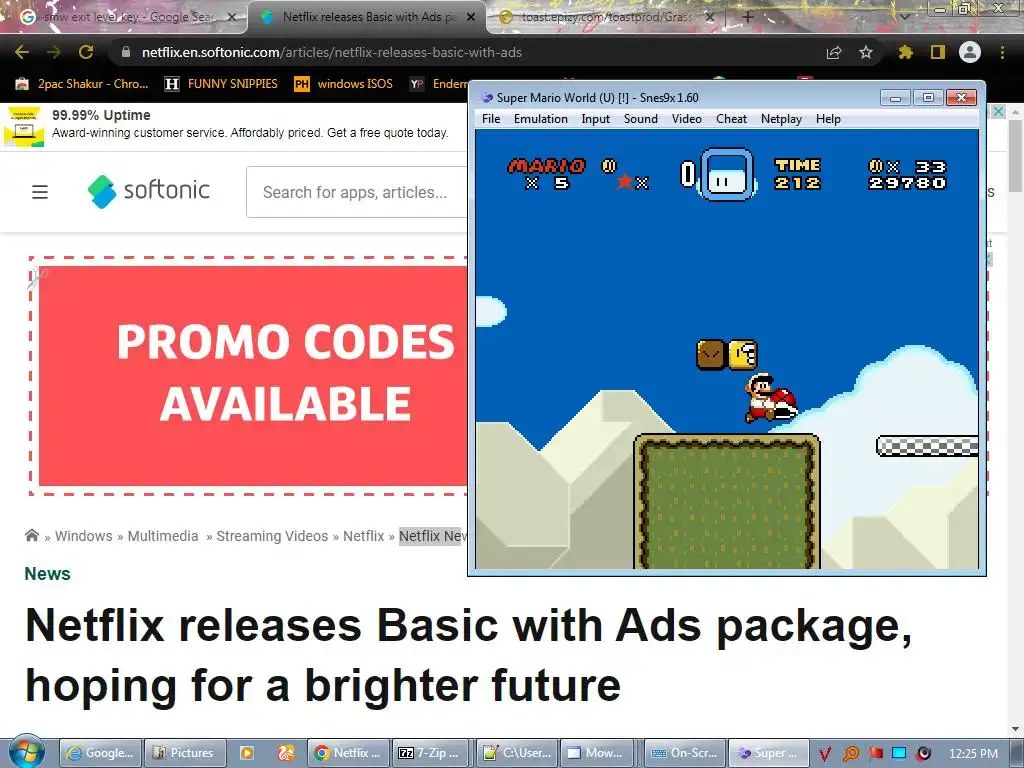
Task: Close the toast.epizy.com tab
Action: [710, 17]
